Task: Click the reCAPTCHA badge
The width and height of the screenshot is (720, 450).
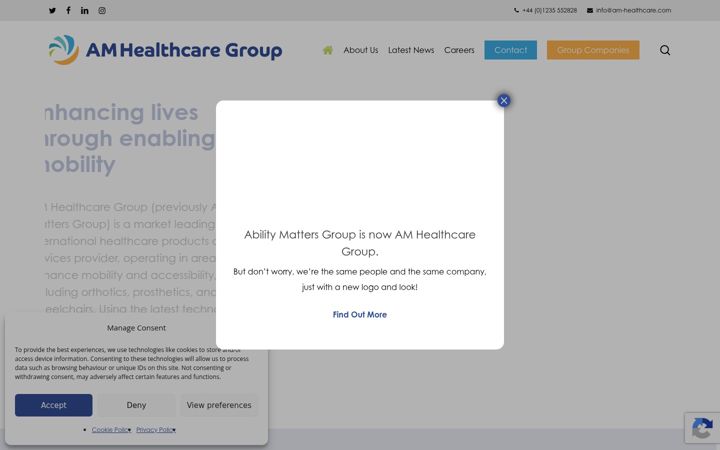Action: 702,428
